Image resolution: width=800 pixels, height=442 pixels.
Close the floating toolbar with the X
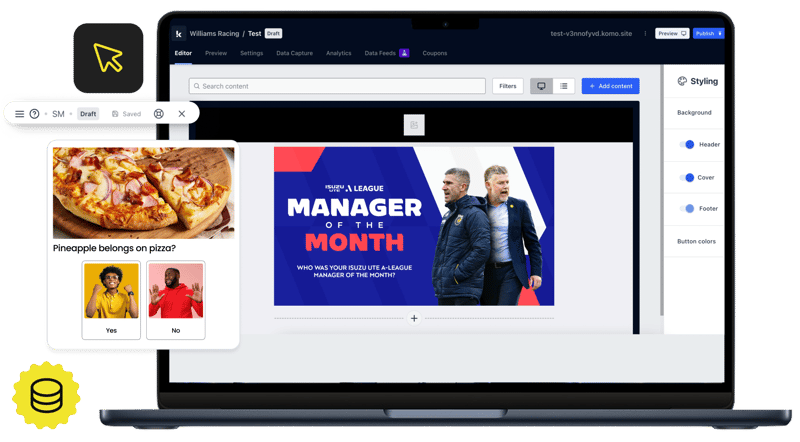click(x=182, y=114)
